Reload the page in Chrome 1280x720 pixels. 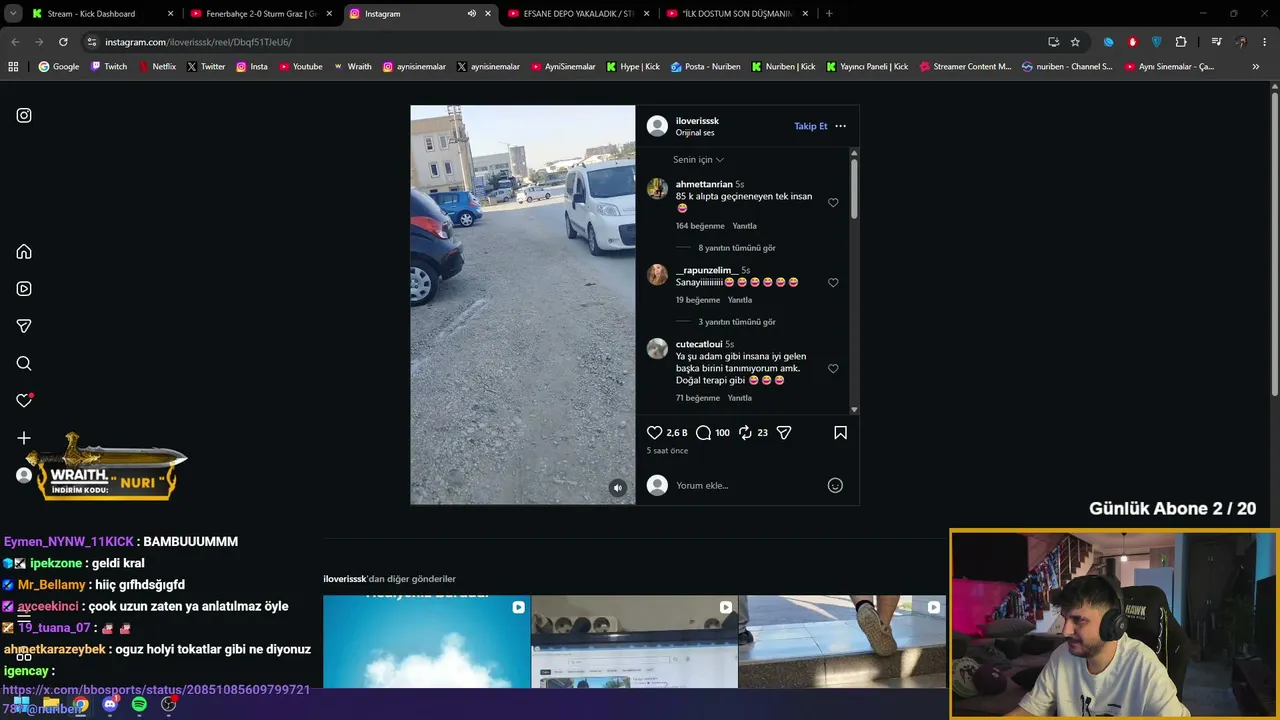[x=63, y=42]
